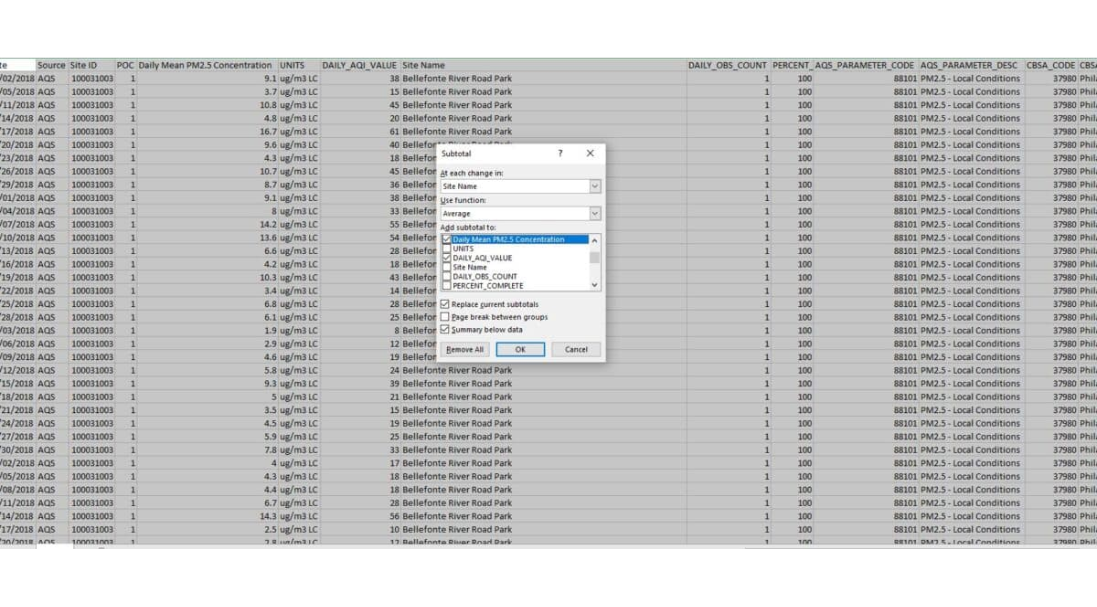Click the 14.3 concentration value cell
This screenshot has height=607, width=1097.
(x=206, y=516)
